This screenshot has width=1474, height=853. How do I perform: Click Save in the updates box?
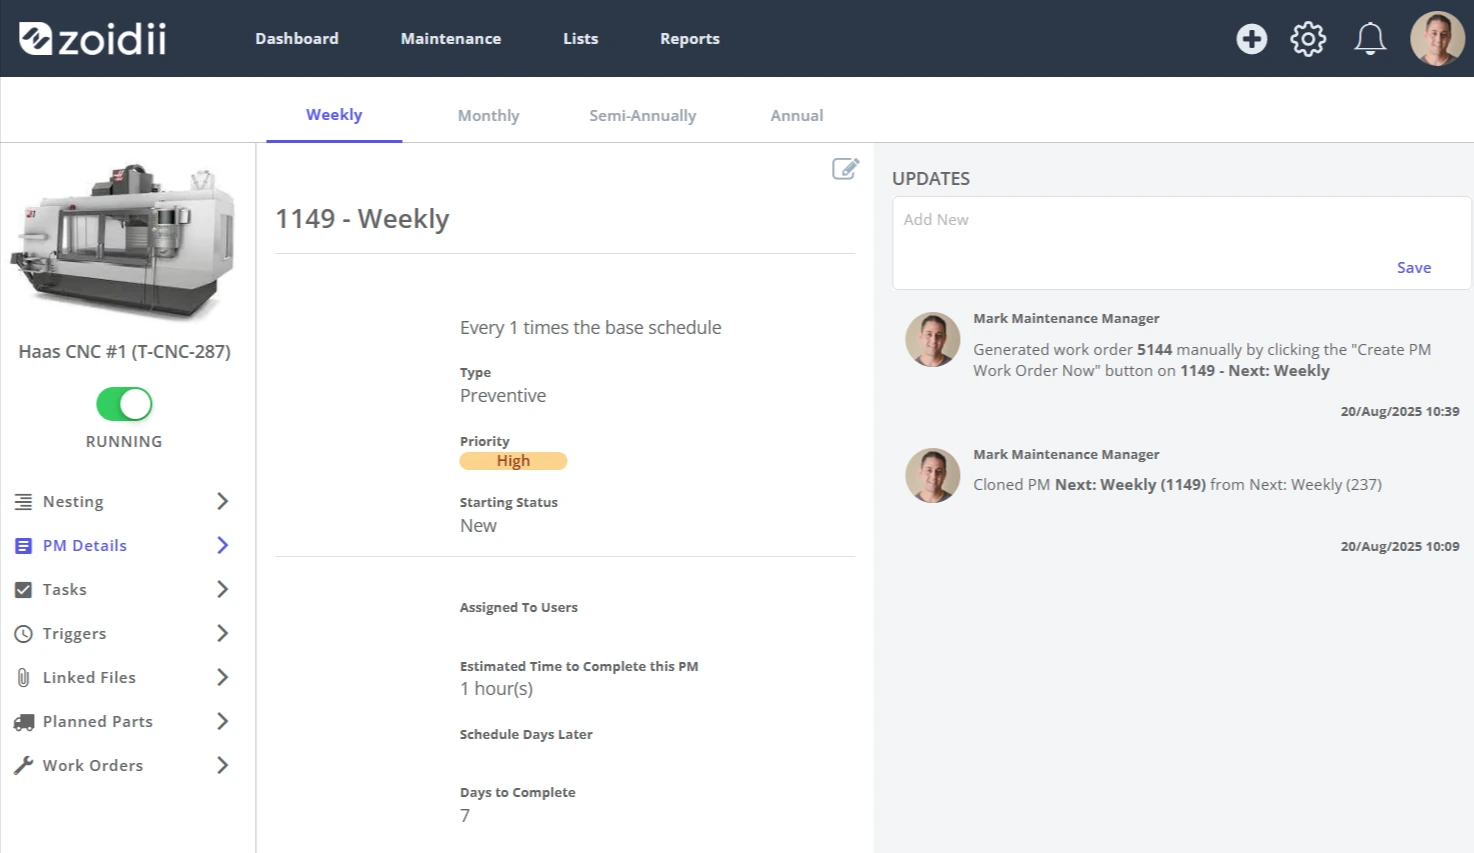click(1414, 268)
